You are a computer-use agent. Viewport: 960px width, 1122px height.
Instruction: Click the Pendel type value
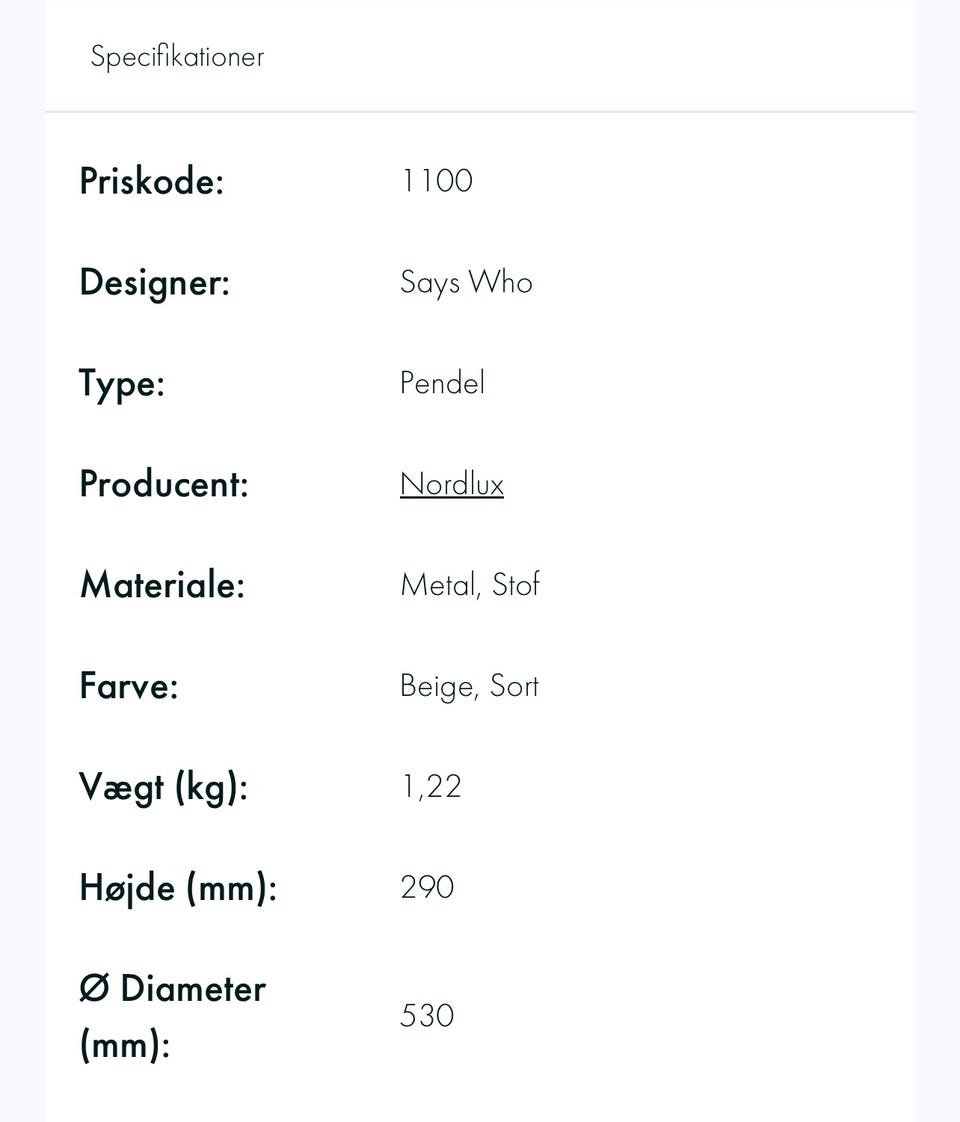click(442, 383)
